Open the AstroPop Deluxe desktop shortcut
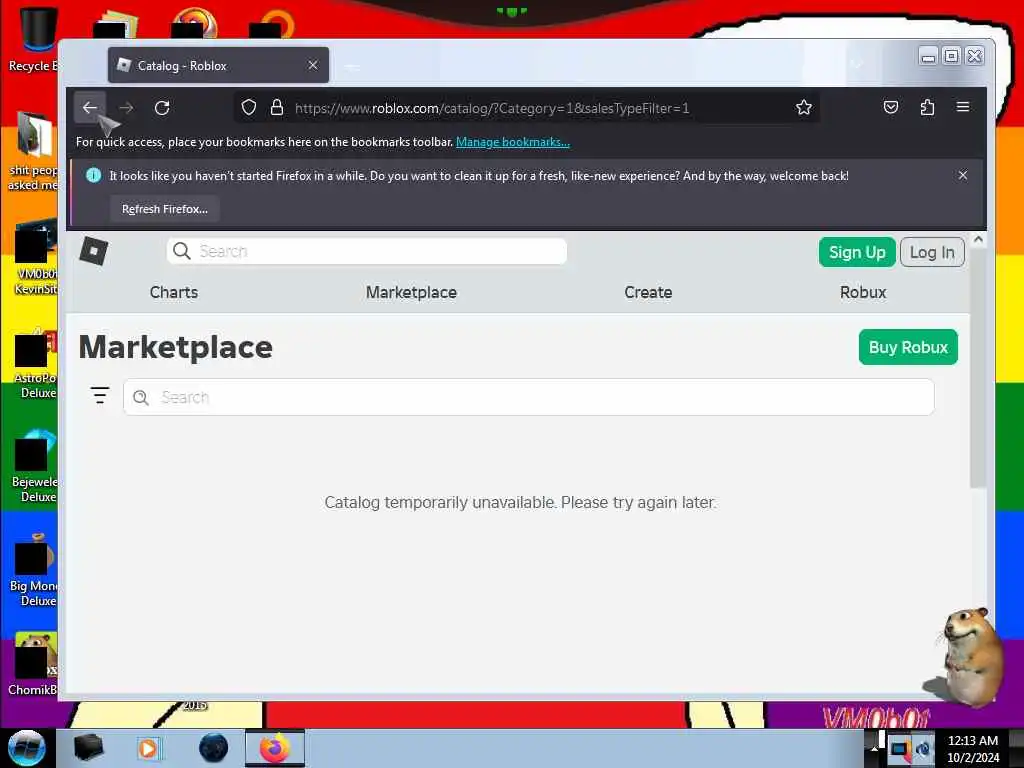This screenshot has height=768, width=1024. click(35, 363)
